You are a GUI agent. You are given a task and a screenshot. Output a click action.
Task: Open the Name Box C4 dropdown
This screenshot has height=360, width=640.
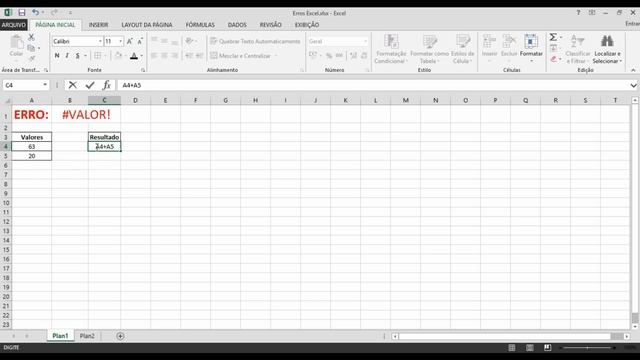click(45, 85)
